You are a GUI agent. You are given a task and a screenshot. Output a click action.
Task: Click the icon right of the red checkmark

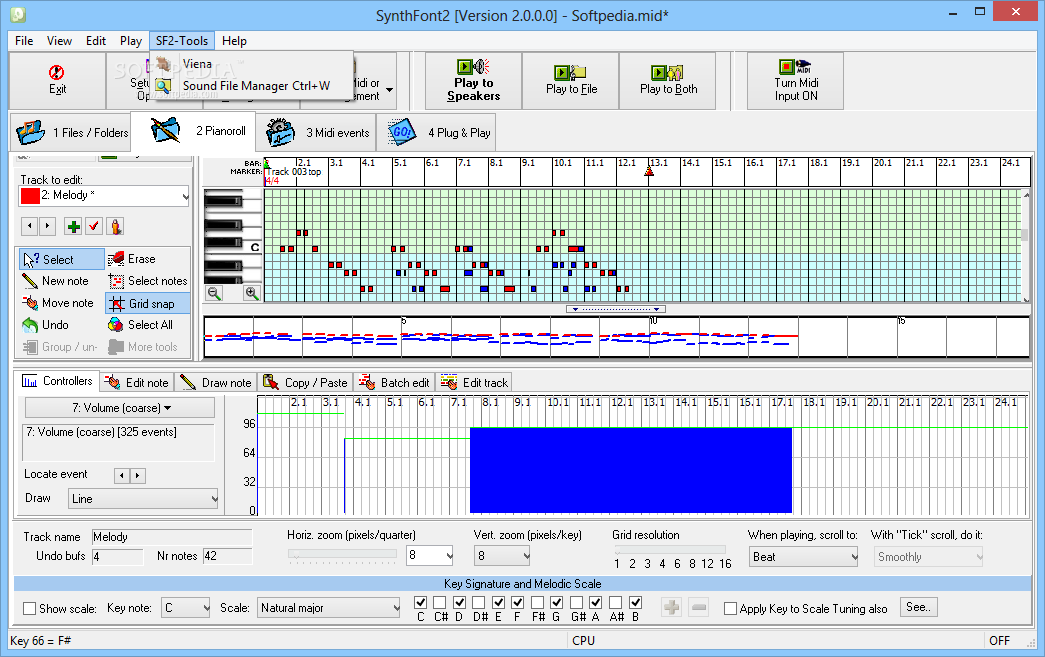point(116,227)
